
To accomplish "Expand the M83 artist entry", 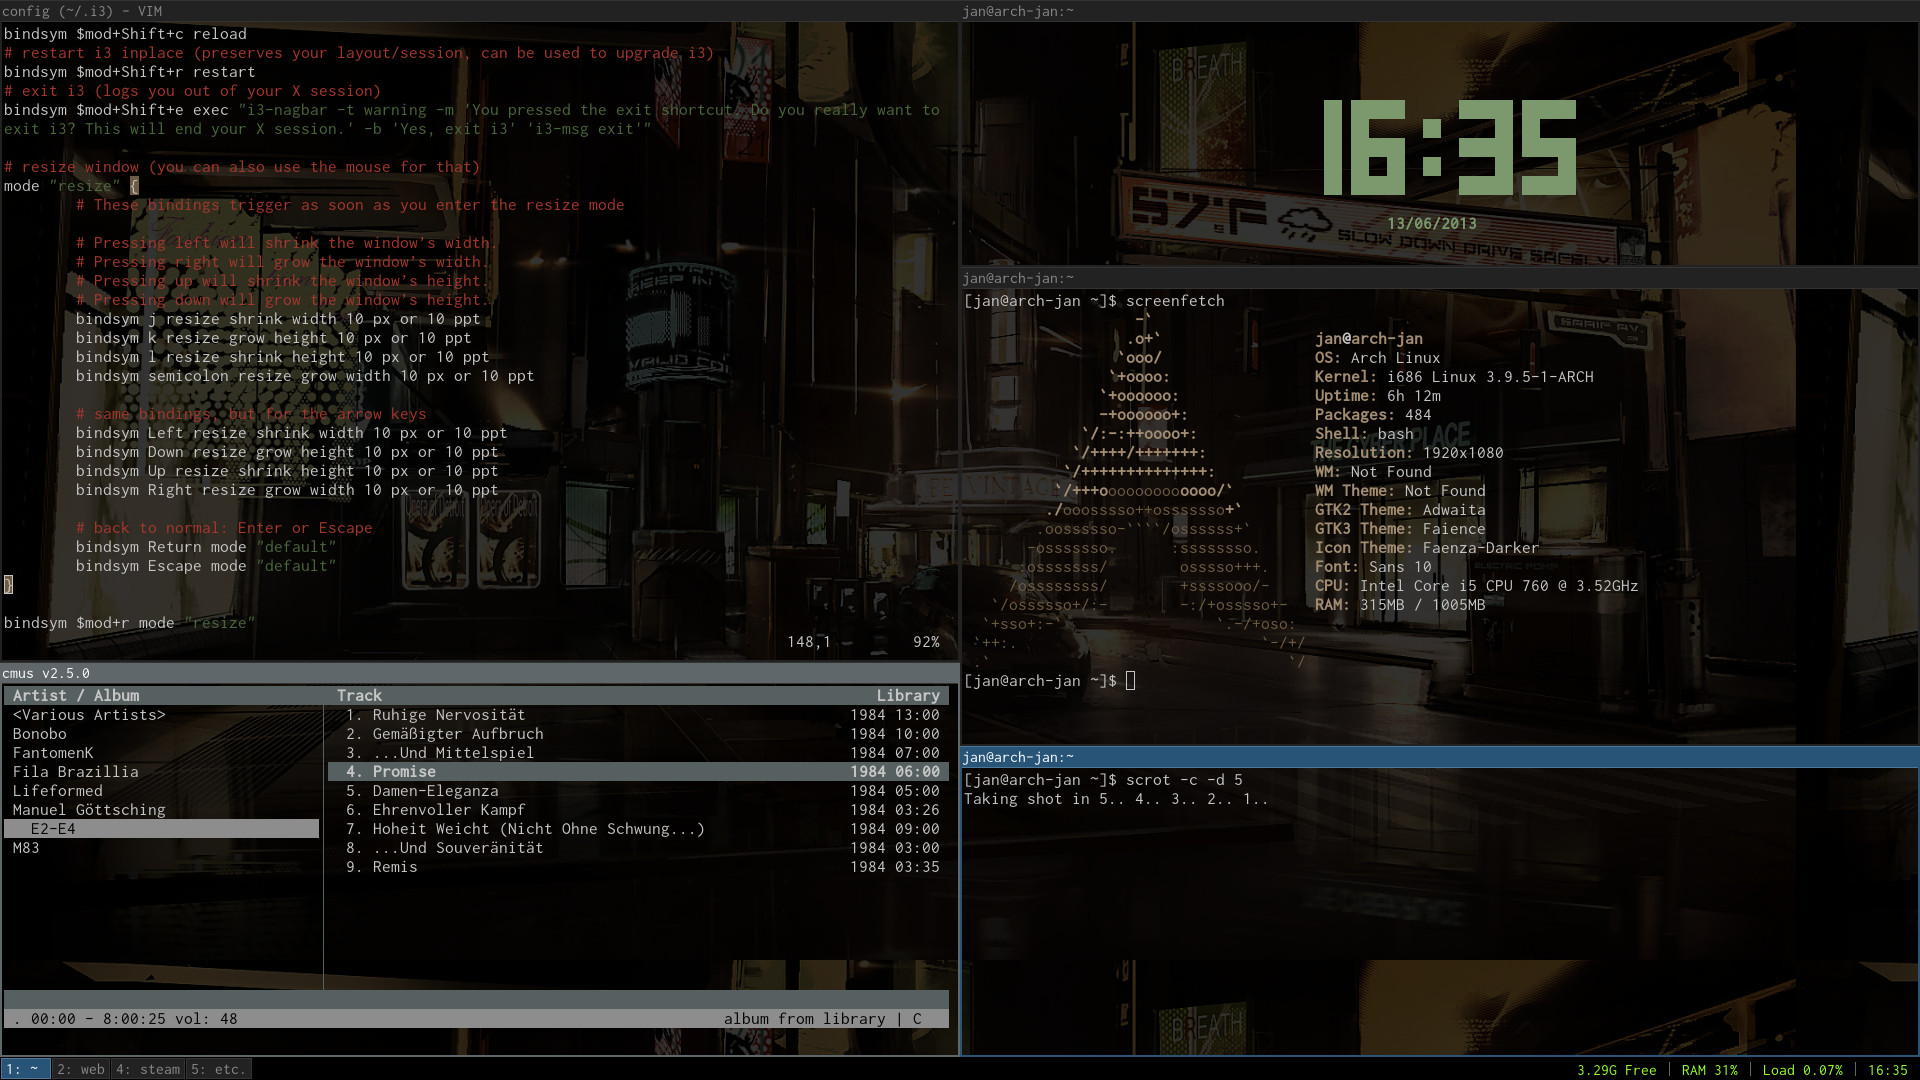I will (x=26, y=848).
